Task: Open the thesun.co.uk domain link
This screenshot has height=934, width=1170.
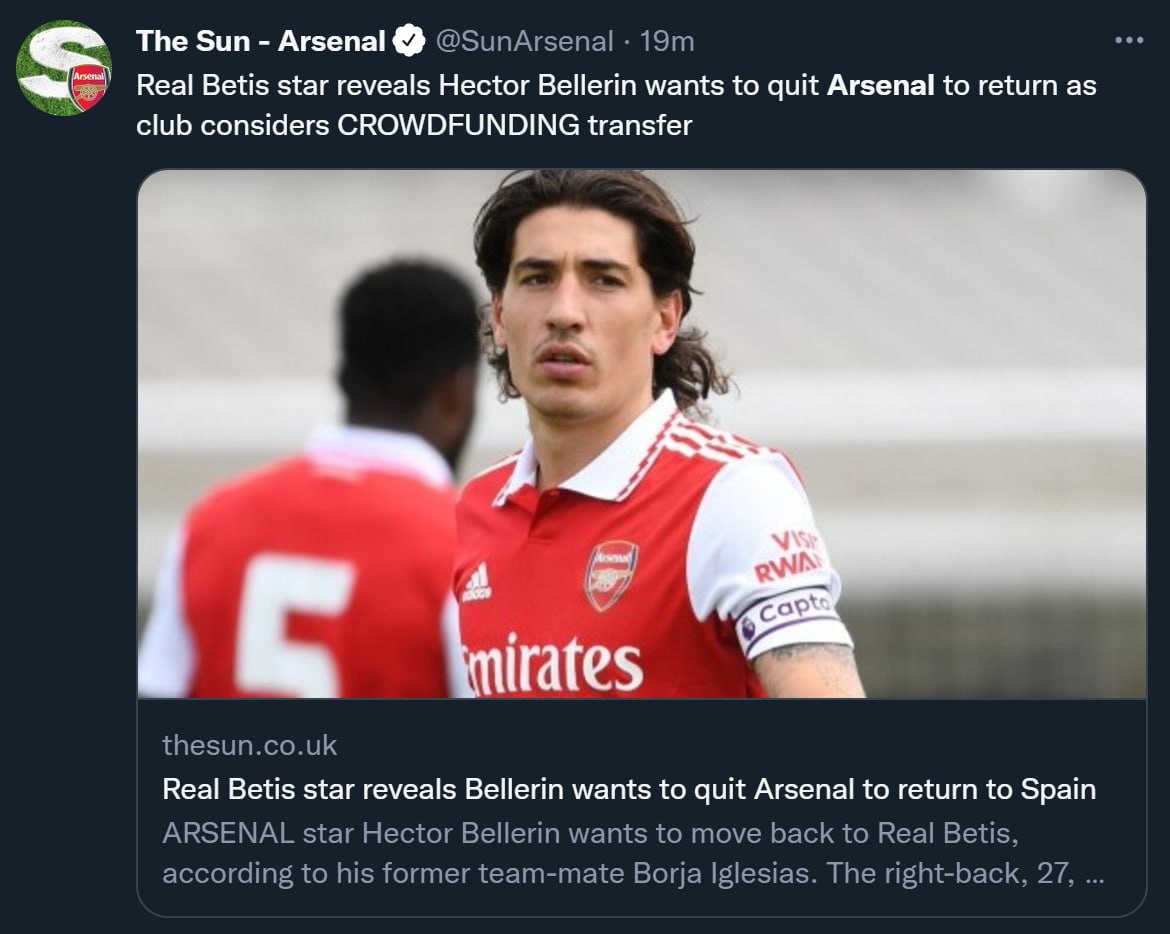Action: coord(249,745)
